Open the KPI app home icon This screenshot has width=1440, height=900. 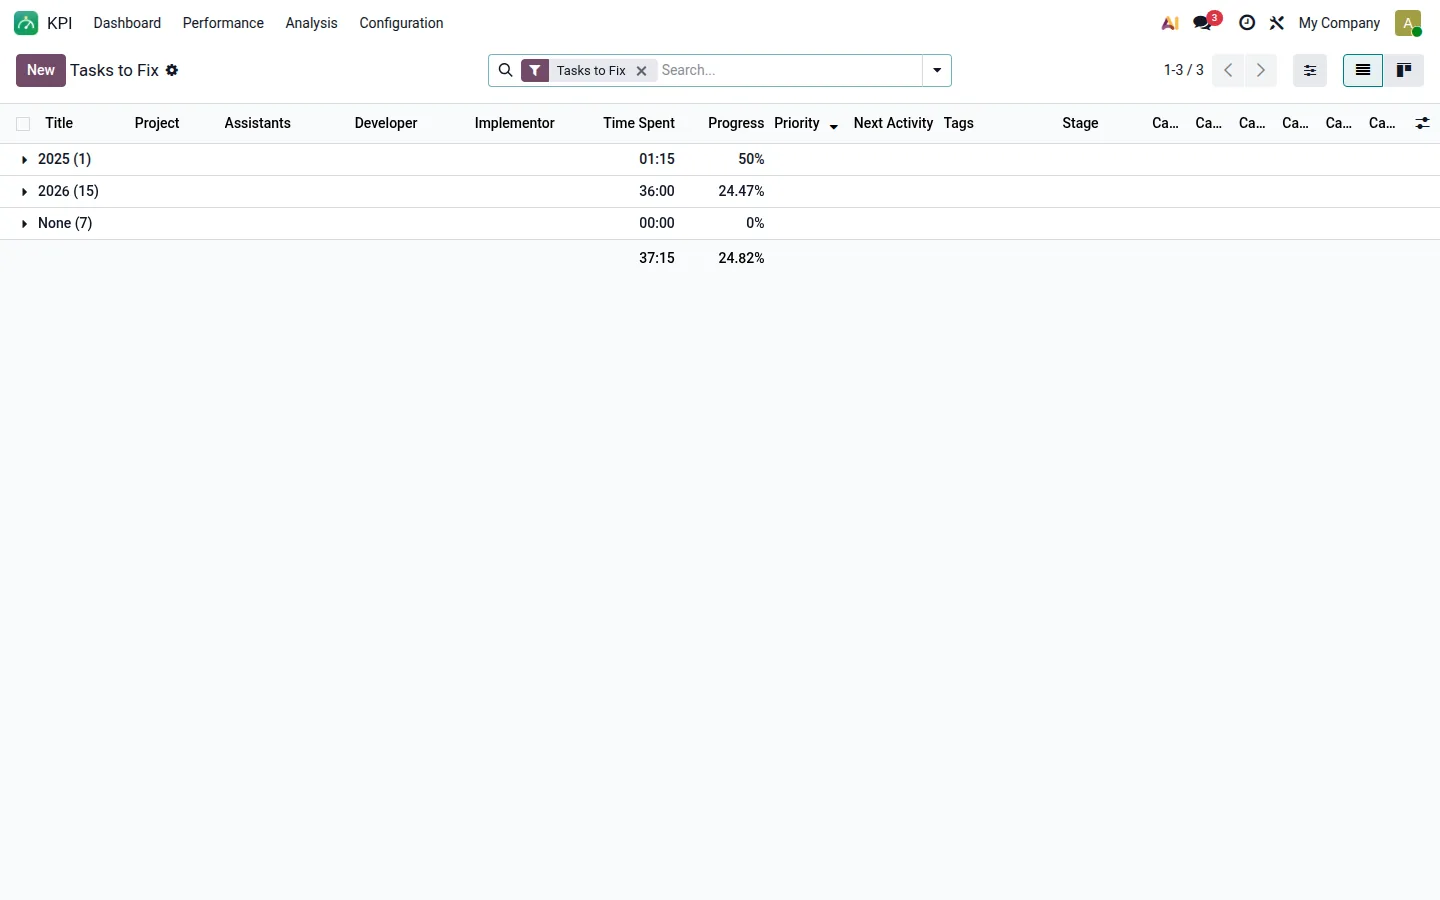point(26,23)
